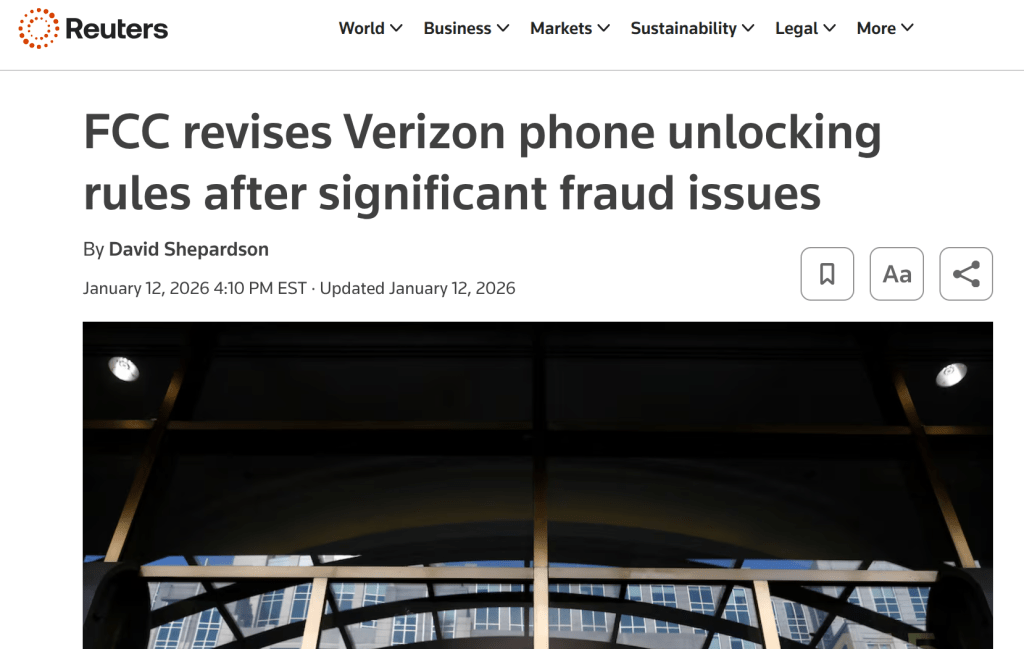Click the Reuters logo icon
The image size is (1024, 649).
(39, 28)
